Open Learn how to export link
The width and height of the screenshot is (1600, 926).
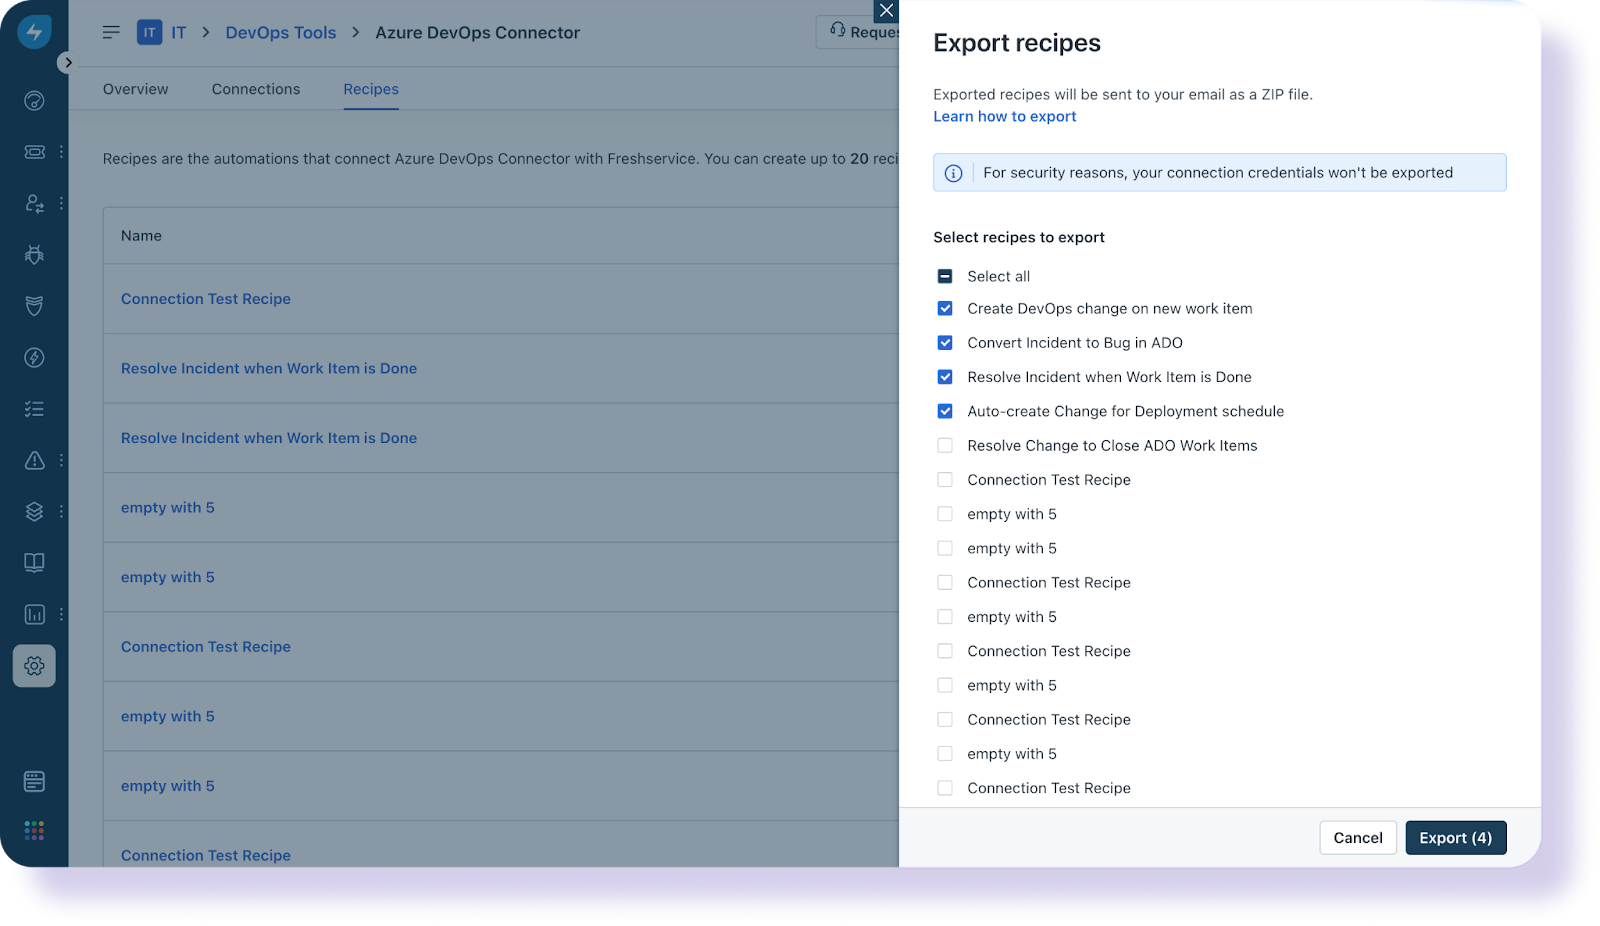coord(1005,116)
